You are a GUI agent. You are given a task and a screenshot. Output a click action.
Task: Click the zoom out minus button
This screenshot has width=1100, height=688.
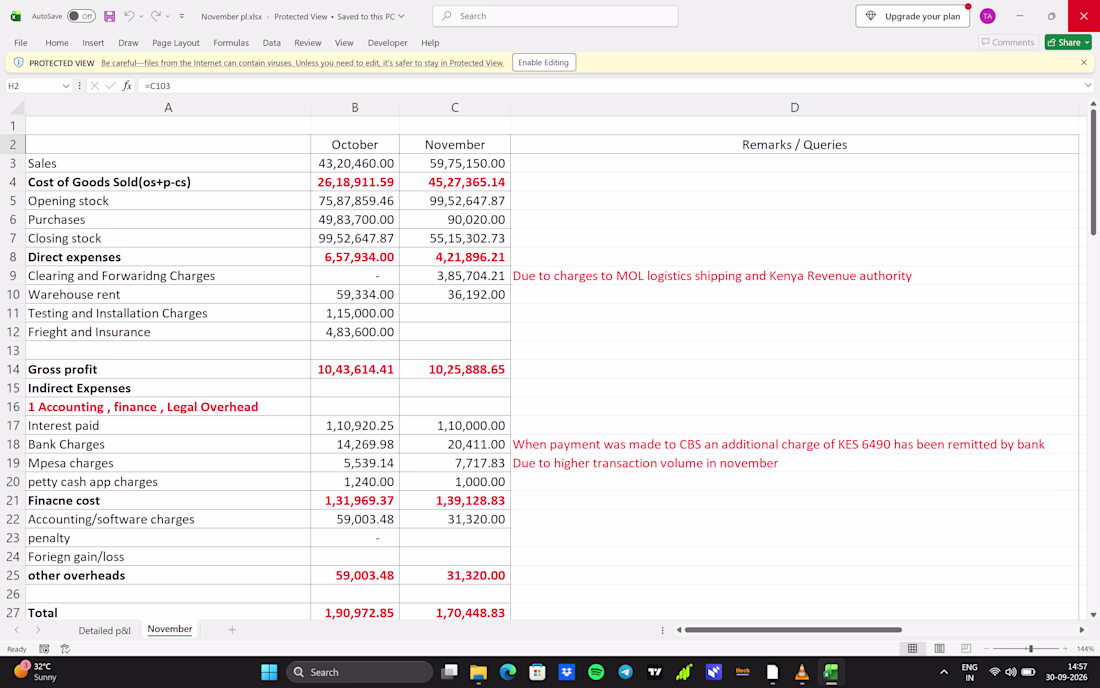point(986,649)
